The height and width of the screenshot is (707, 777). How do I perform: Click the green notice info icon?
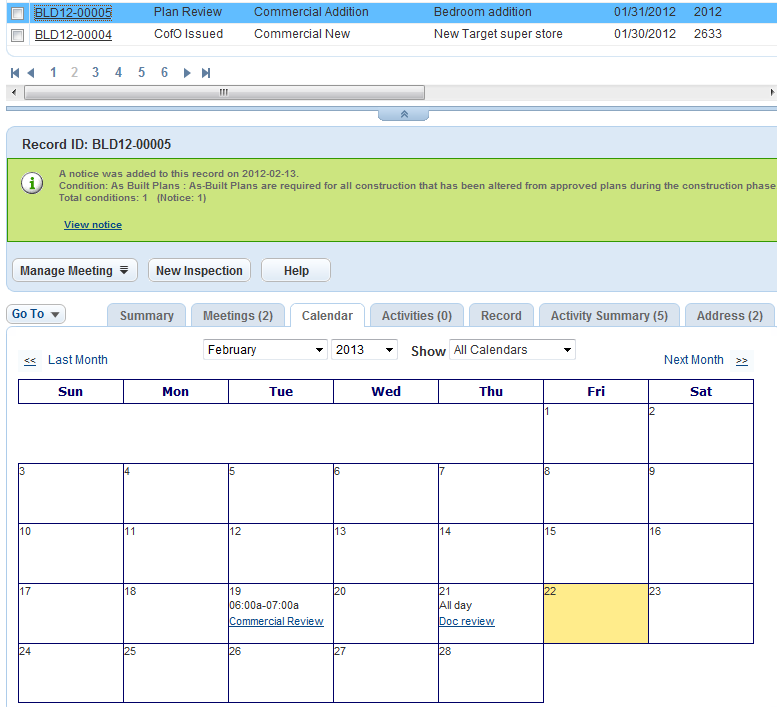tap(33, 184)
